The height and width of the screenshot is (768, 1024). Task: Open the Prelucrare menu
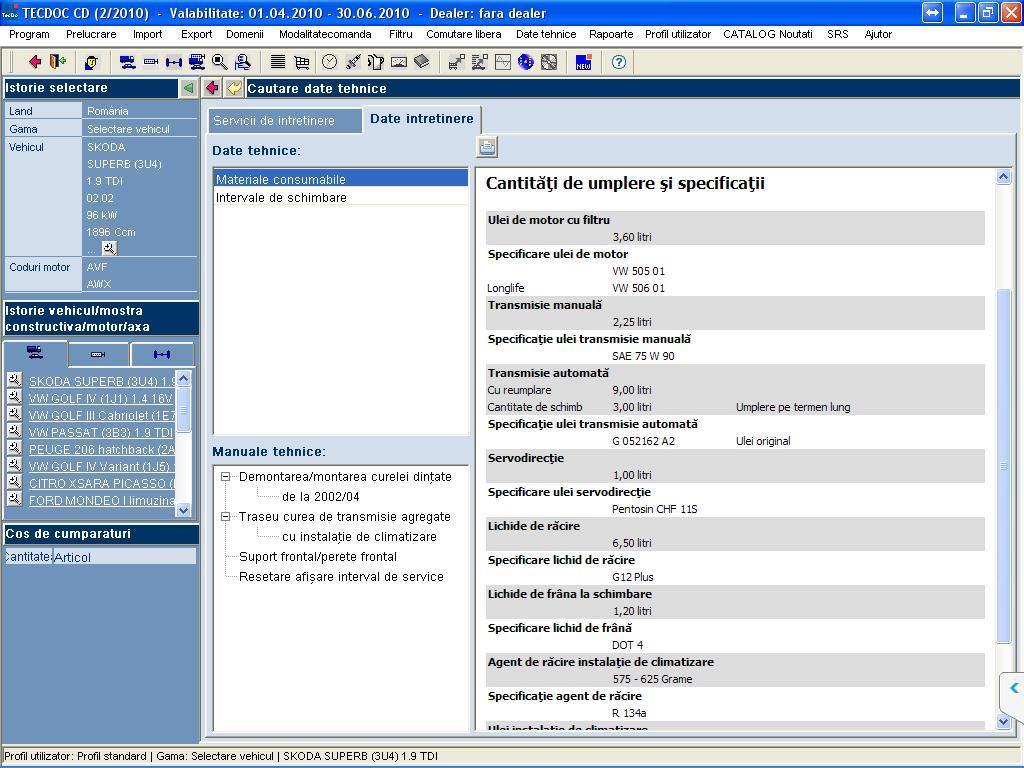(x=91, y=35)
